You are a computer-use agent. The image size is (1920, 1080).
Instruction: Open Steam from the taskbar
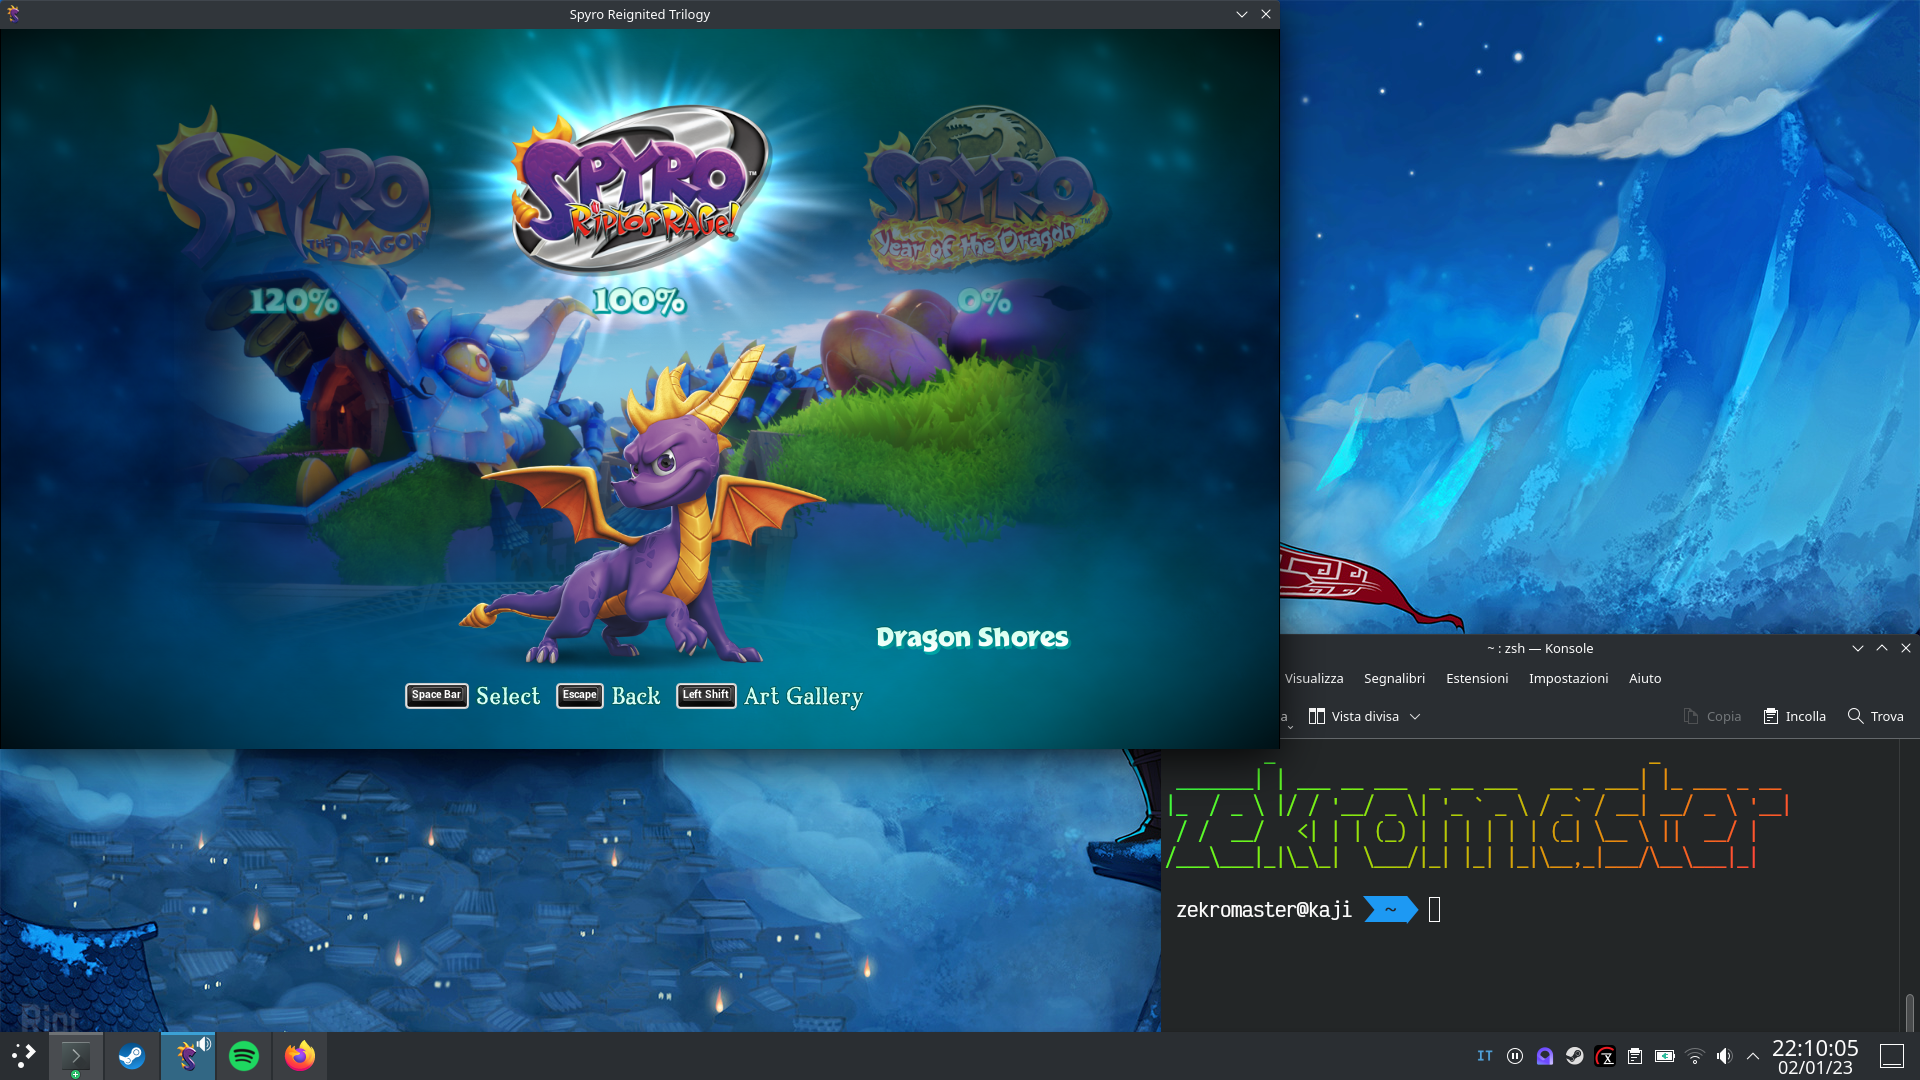pyautogui.click(x=132, y=1056)
